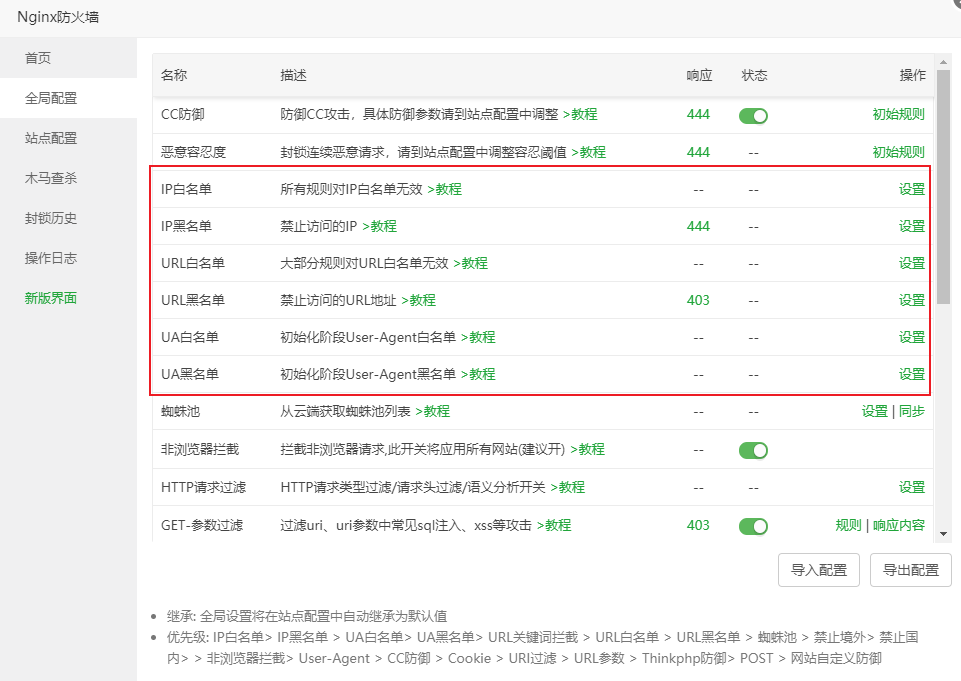The image size is (961, 681).
Task: Open the 蜘蛛池 教程 link
Action: click(x=433, y=411)
